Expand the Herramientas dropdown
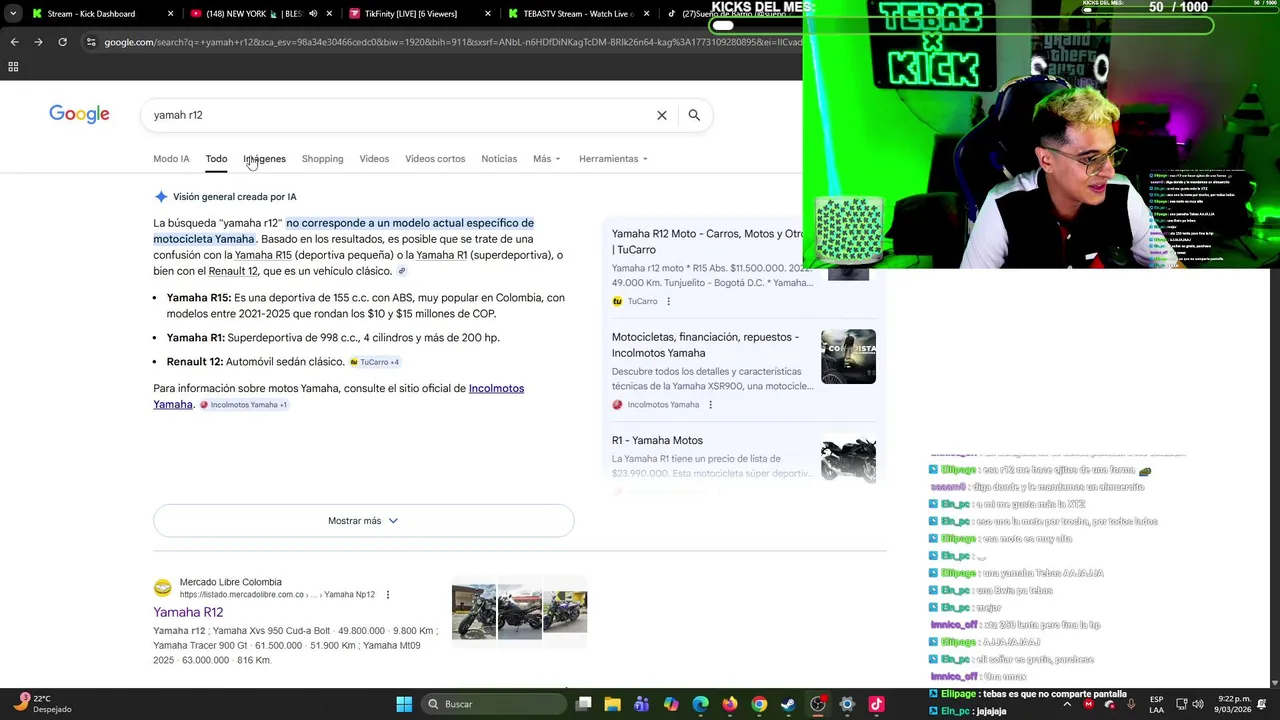 pyautogui.click(x=613, y=159)
